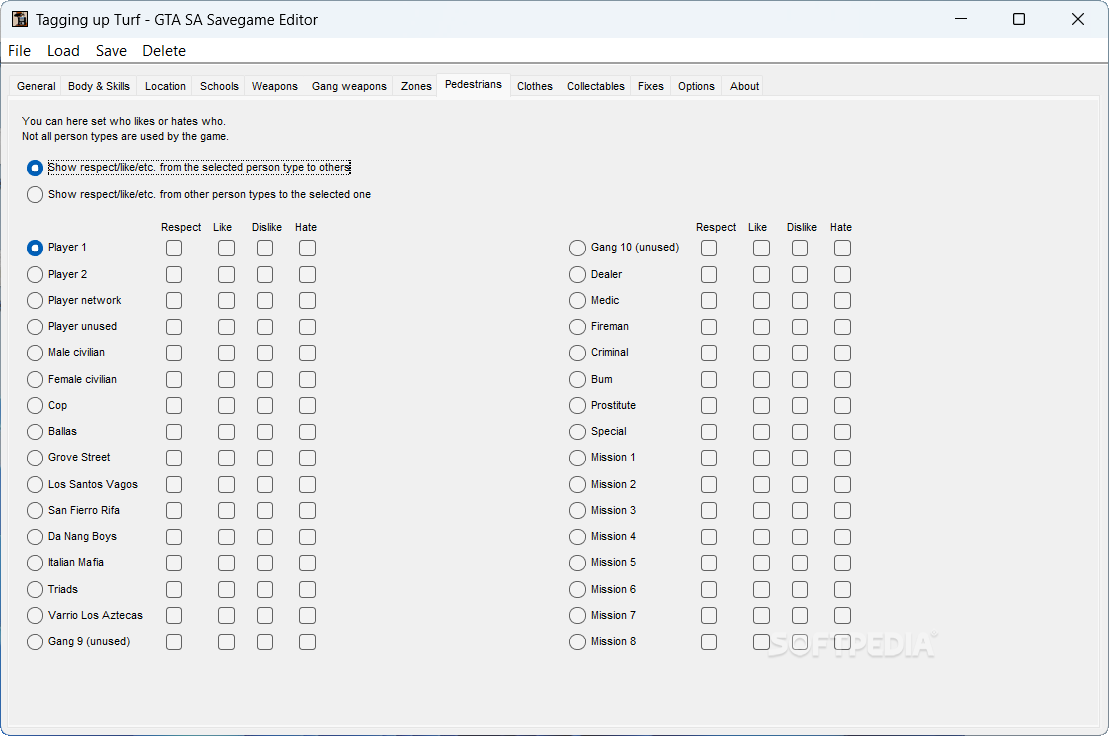Check Hate for Dealer row

(842, 274)
